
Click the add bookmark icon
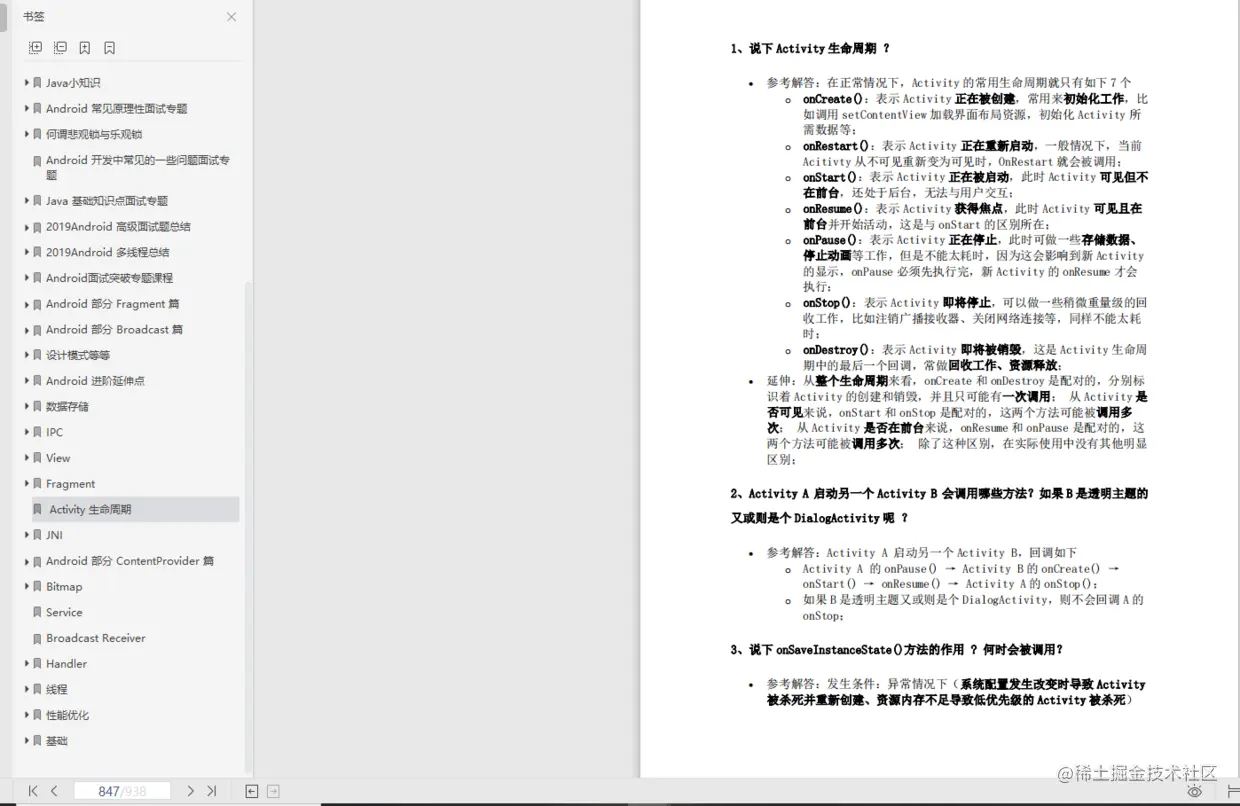[85, 48]
